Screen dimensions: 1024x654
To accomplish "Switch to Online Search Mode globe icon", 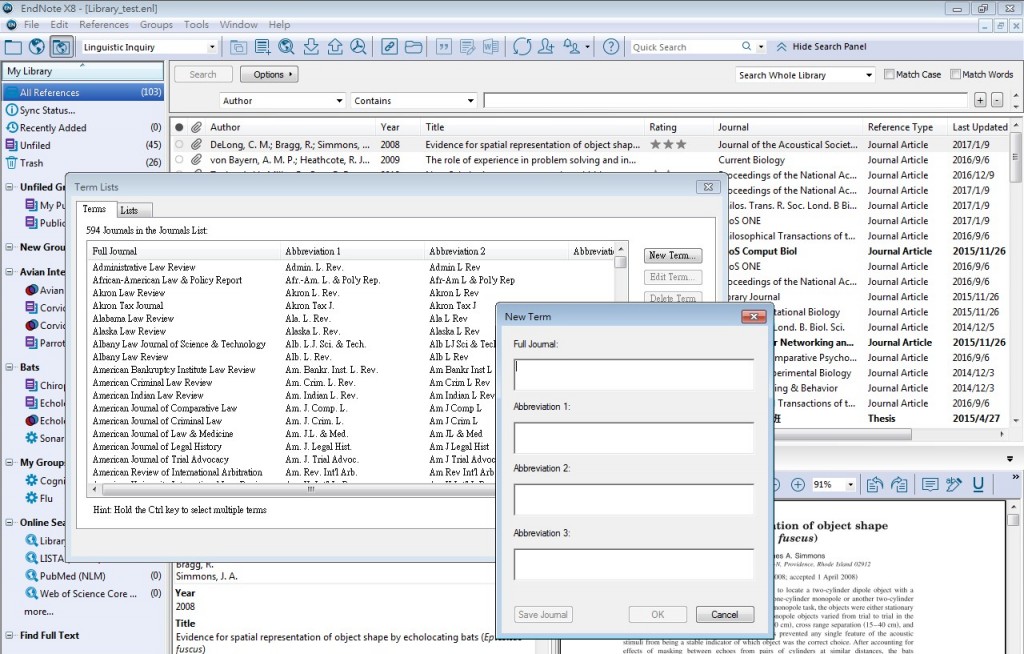I will 37,47.
